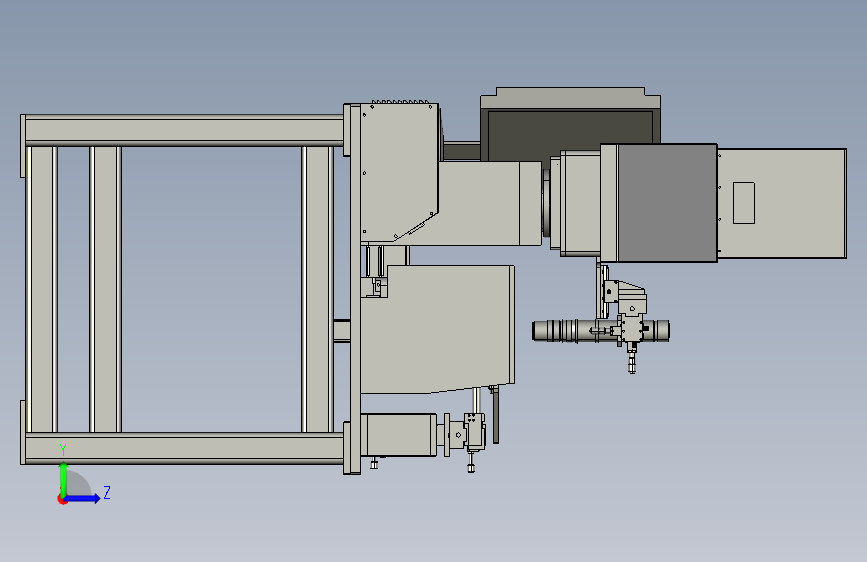Select the angled cover with vent slots on top
The width and height of the screenshot is (867, 562).
[399, 172]
